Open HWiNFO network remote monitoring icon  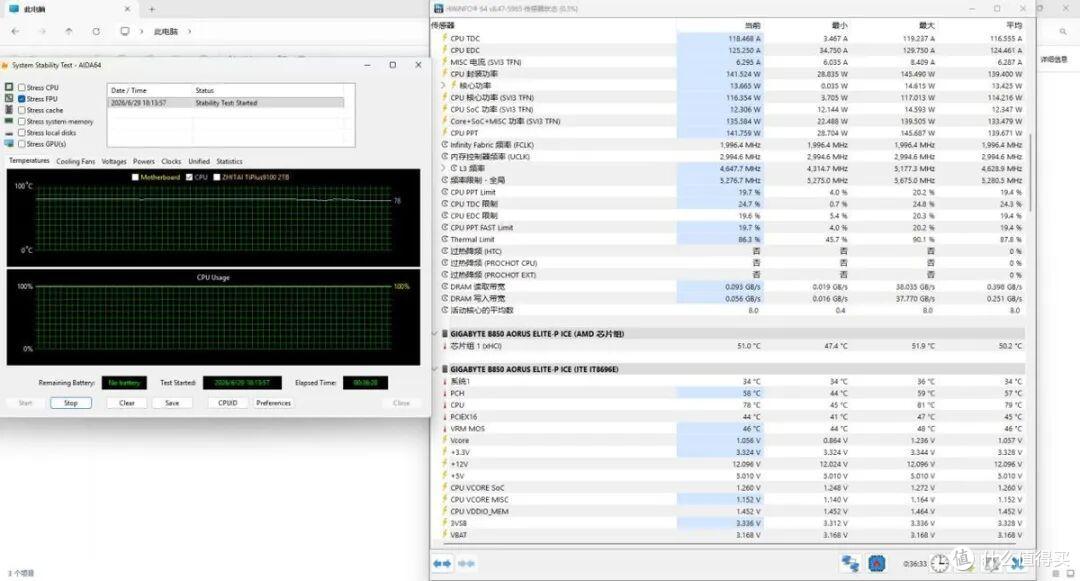[850, 564]
